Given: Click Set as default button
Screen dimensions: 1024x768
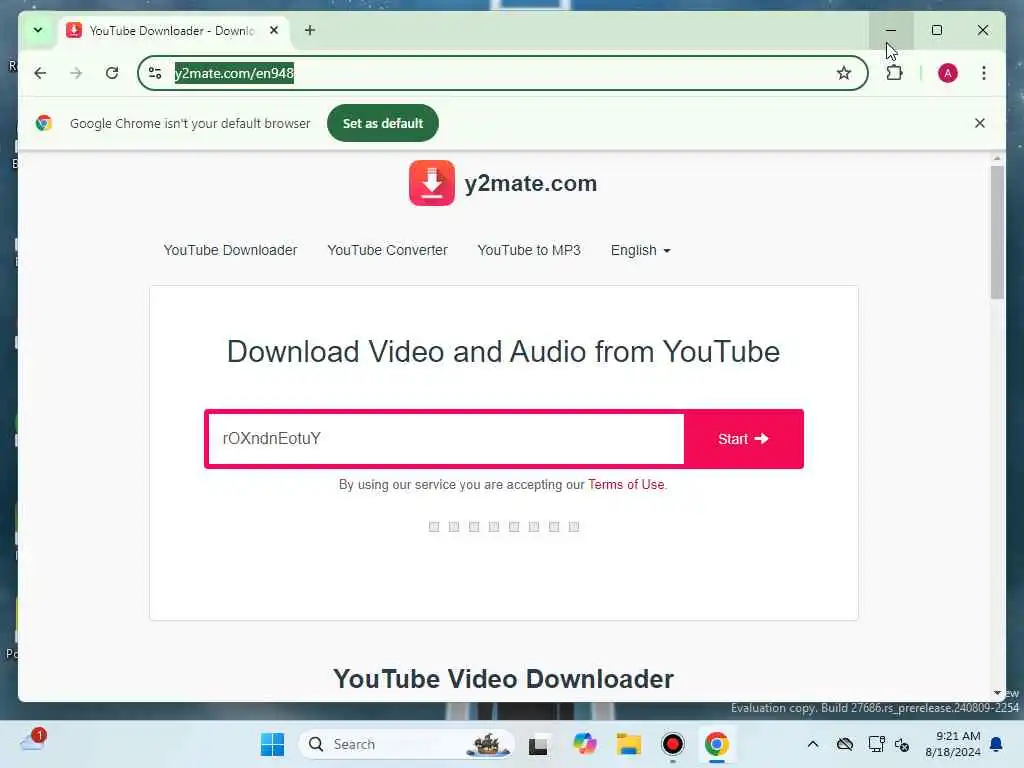Looking at the screenshot, I should [x=383, y=123].
